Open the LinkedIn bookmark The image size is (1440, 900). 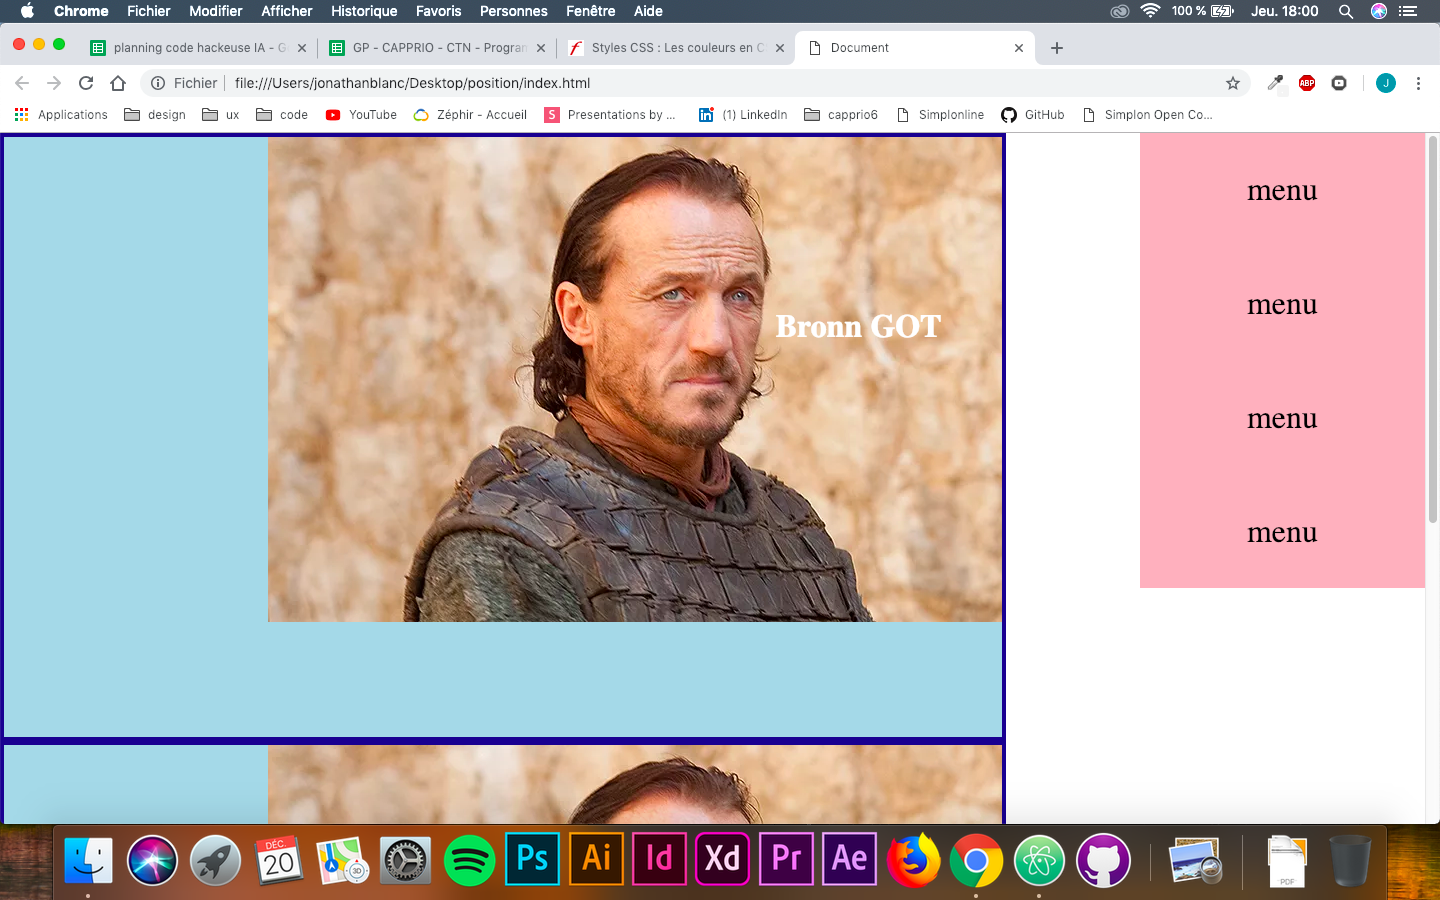coord(743,115)
